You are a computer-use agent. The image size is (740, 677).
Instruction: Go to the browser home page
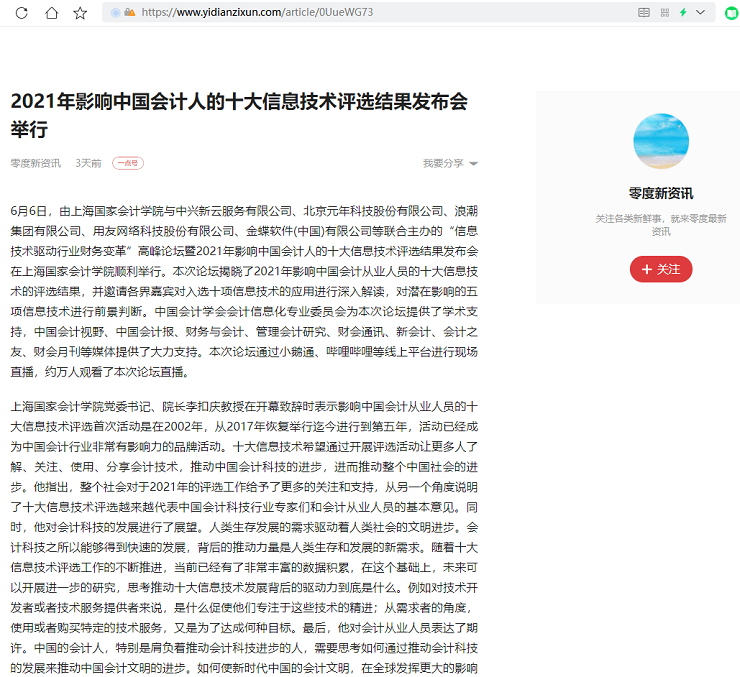tap(51, 13)
